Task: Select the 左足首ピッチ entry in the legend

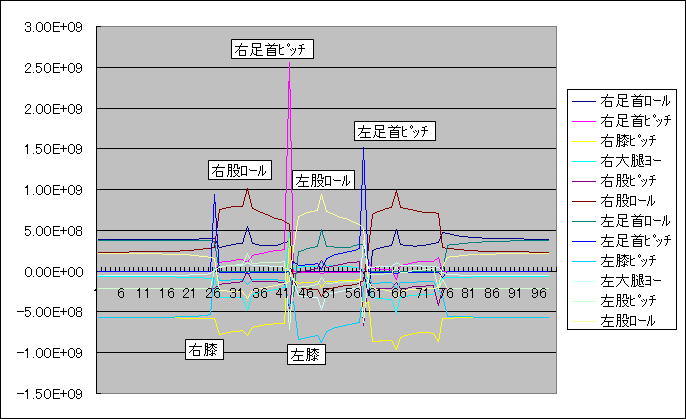Action: tap(621, 241)
